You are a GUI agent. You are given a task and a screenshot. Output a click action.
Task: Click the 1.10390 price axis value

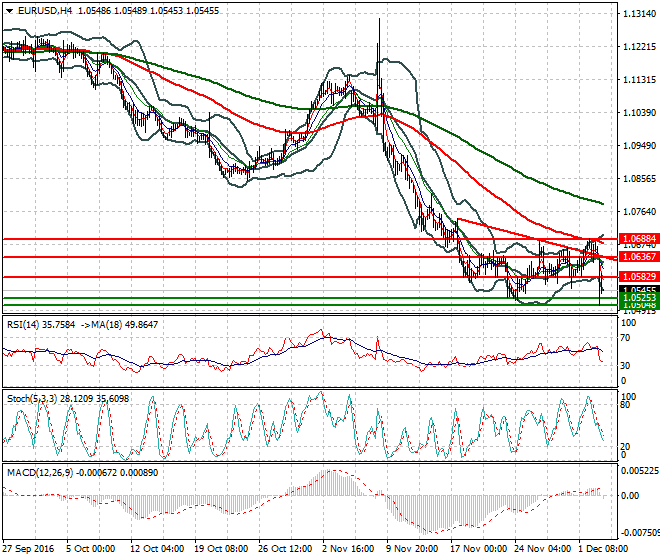(639, 112)
